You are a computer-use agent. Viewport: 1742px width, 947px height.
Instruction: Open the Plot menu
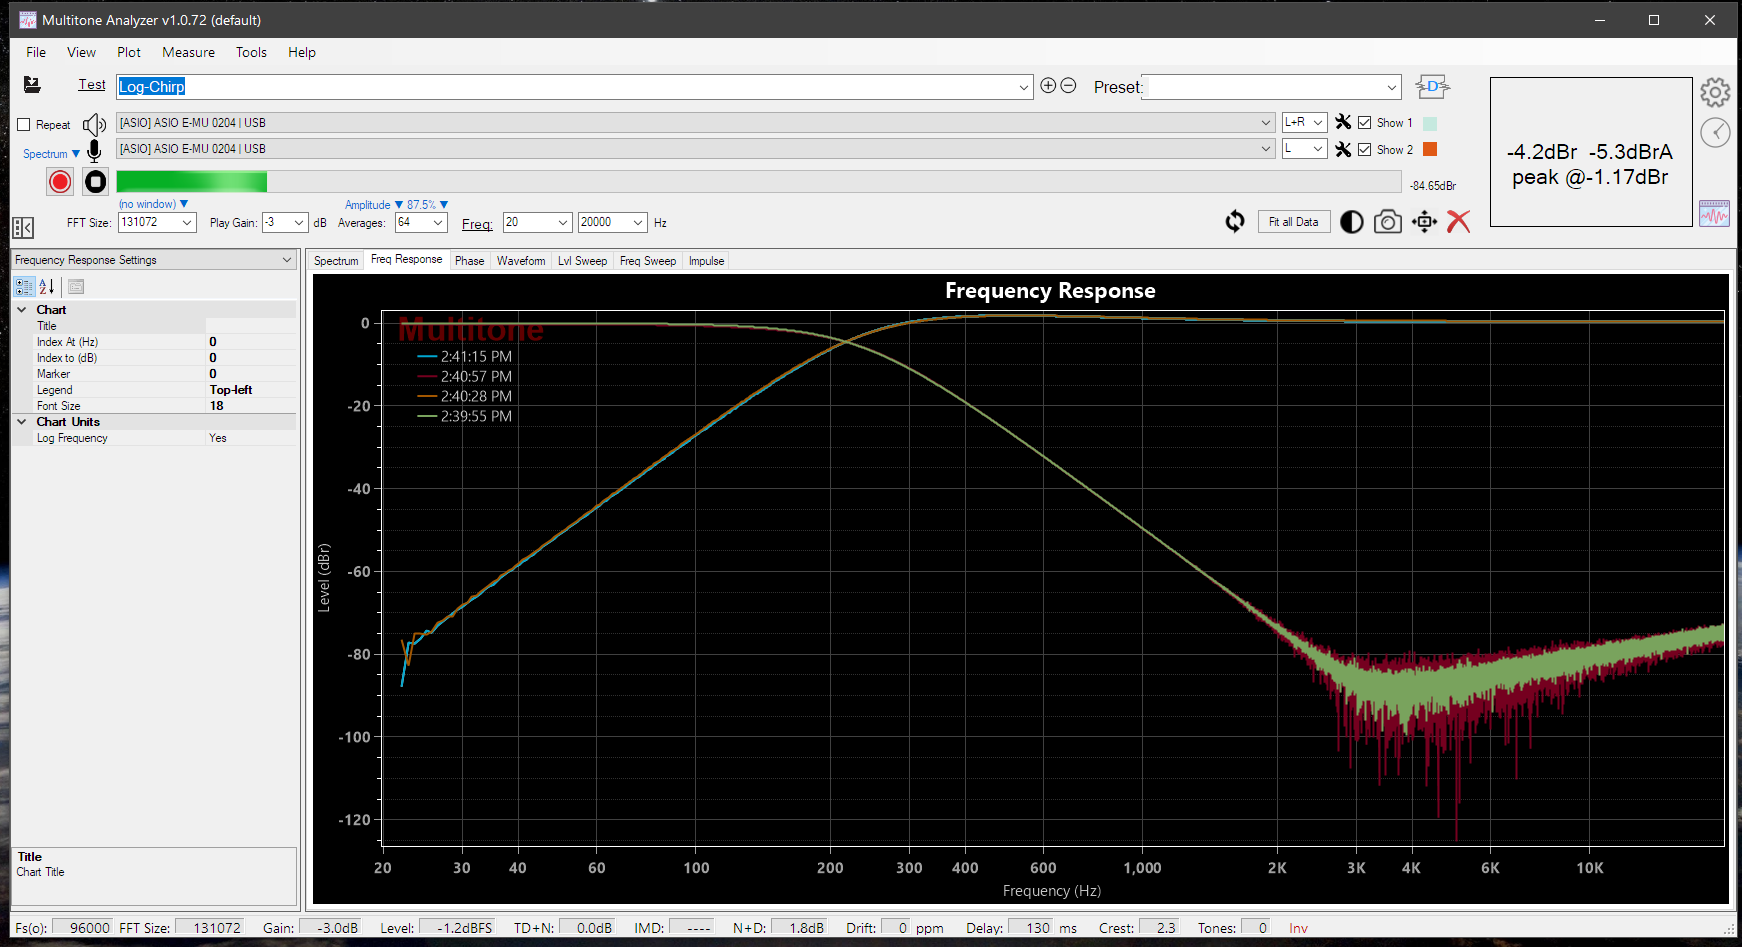point(129,52)
